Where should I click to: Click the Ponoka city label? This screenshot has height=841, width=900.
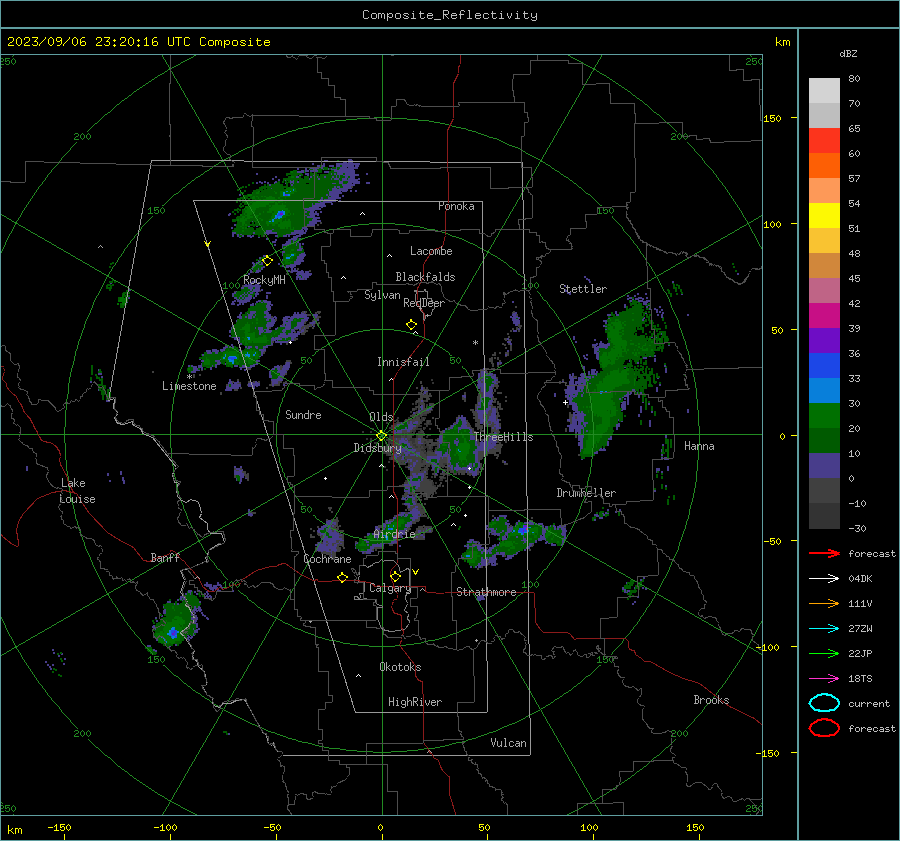click(x=456, y=206)
